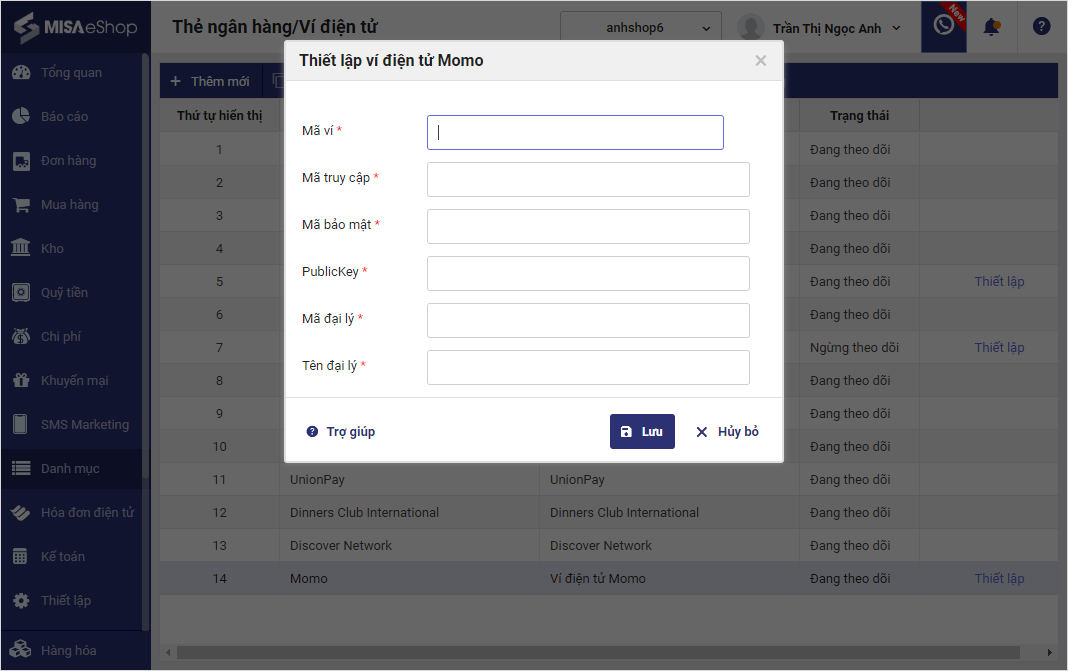Open Danh mục list icon

coord(21,469)
